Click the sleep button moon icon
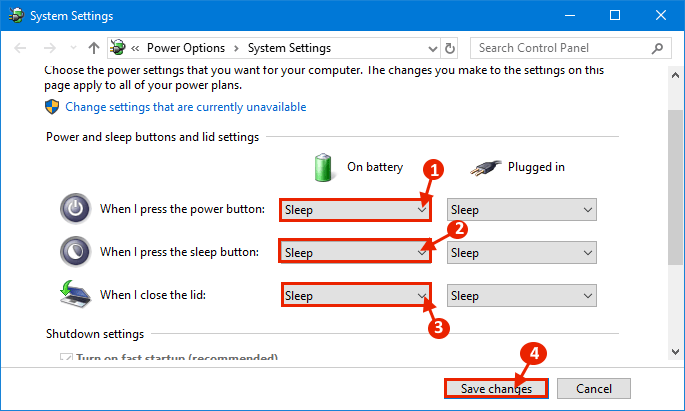Screen dimensions: 685x411 pyautogui.click(x=76, y=252)
